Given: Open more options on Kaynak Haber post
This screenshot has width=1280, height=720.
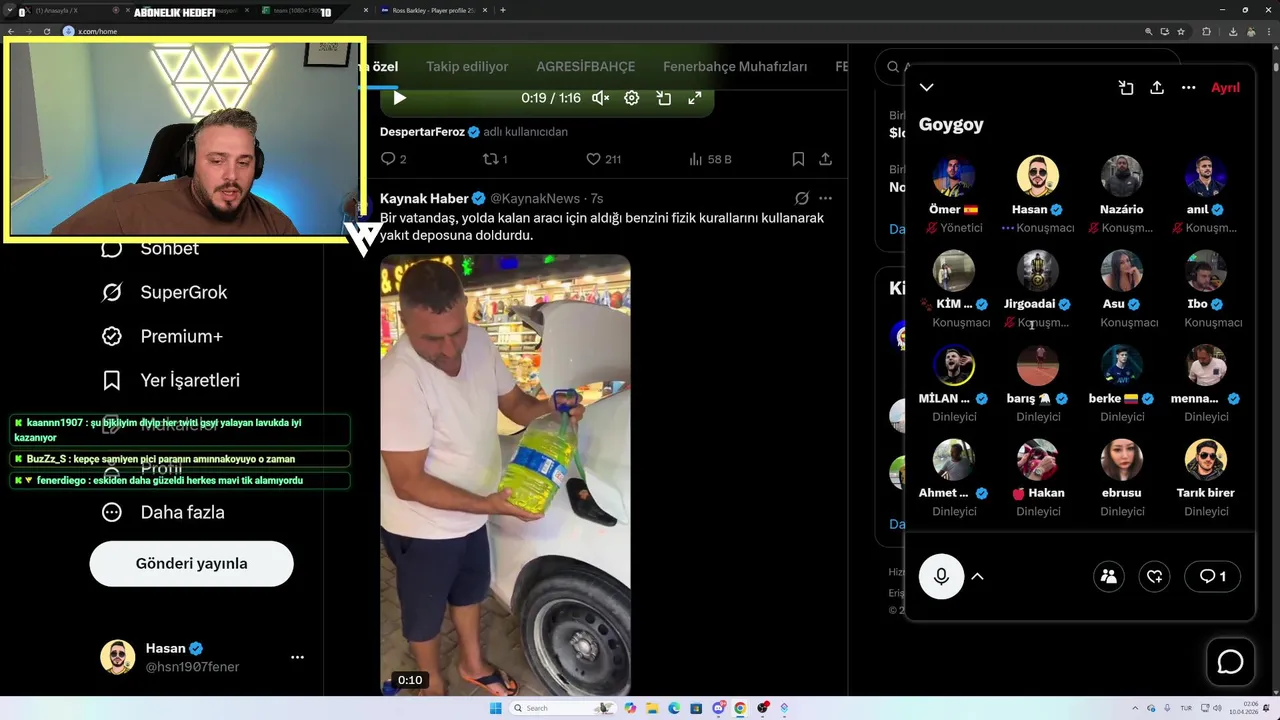Looking at the screenshot, I should tap(825, 198).
